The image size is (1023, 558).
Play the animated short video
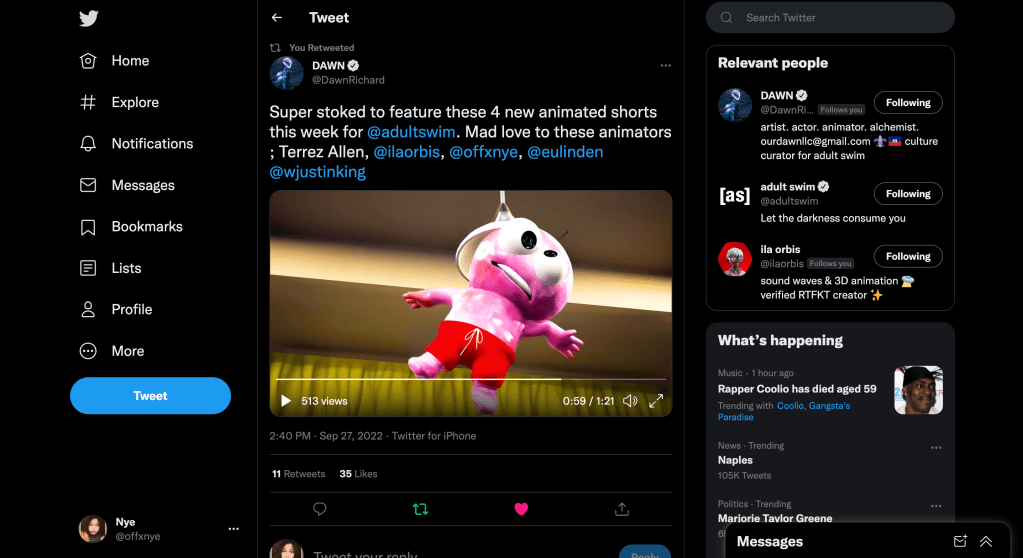(x=286, y=401)
